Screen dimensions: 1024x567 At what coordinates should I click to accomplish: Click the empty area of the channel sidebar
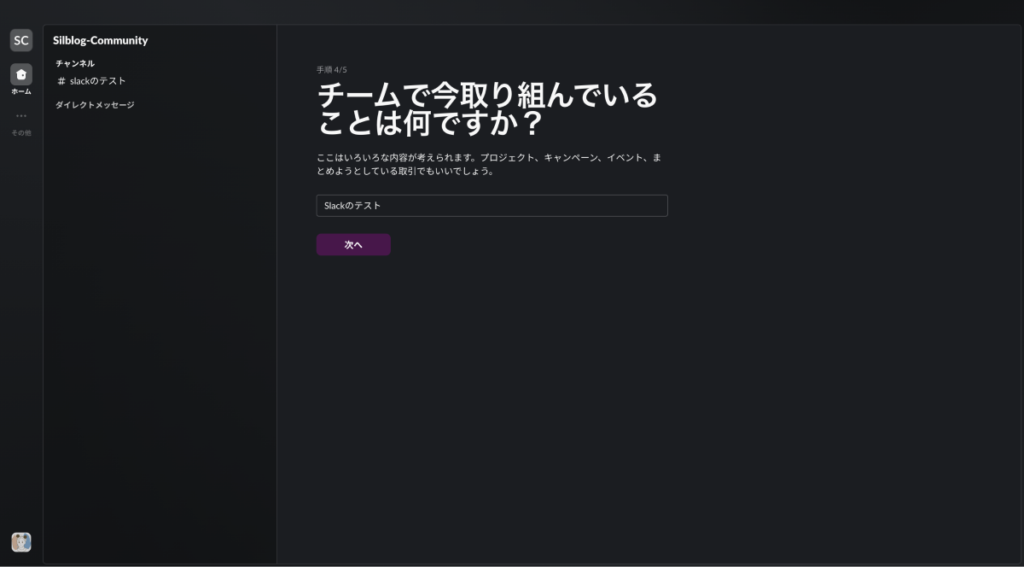(160, 330)
